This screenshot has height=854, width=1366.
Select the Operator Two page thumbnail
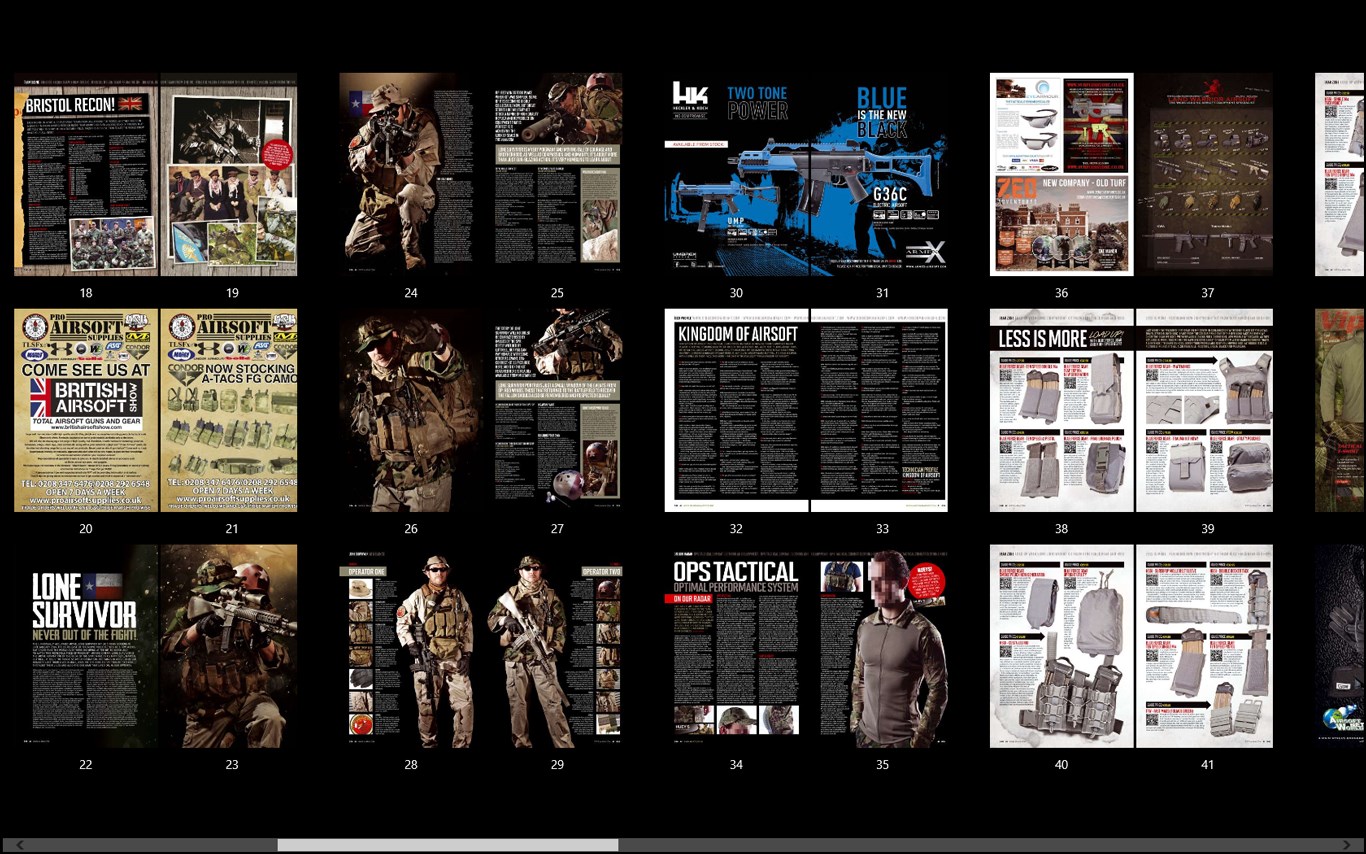554,646
